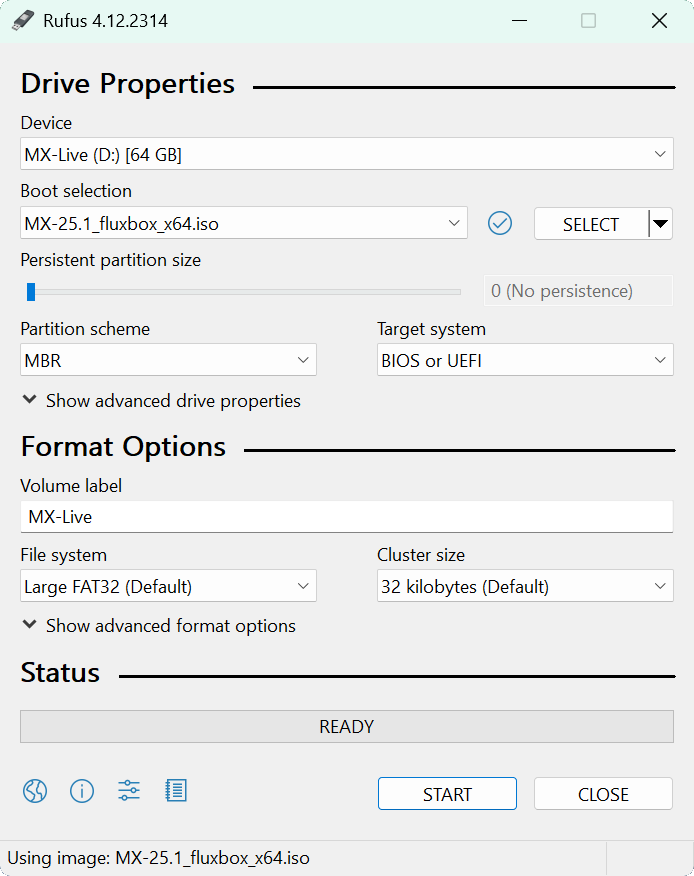This screenshot has height=876, width=694.
Task: Click the Rufus USB drive title icon
Action: [x=23, y=21]
